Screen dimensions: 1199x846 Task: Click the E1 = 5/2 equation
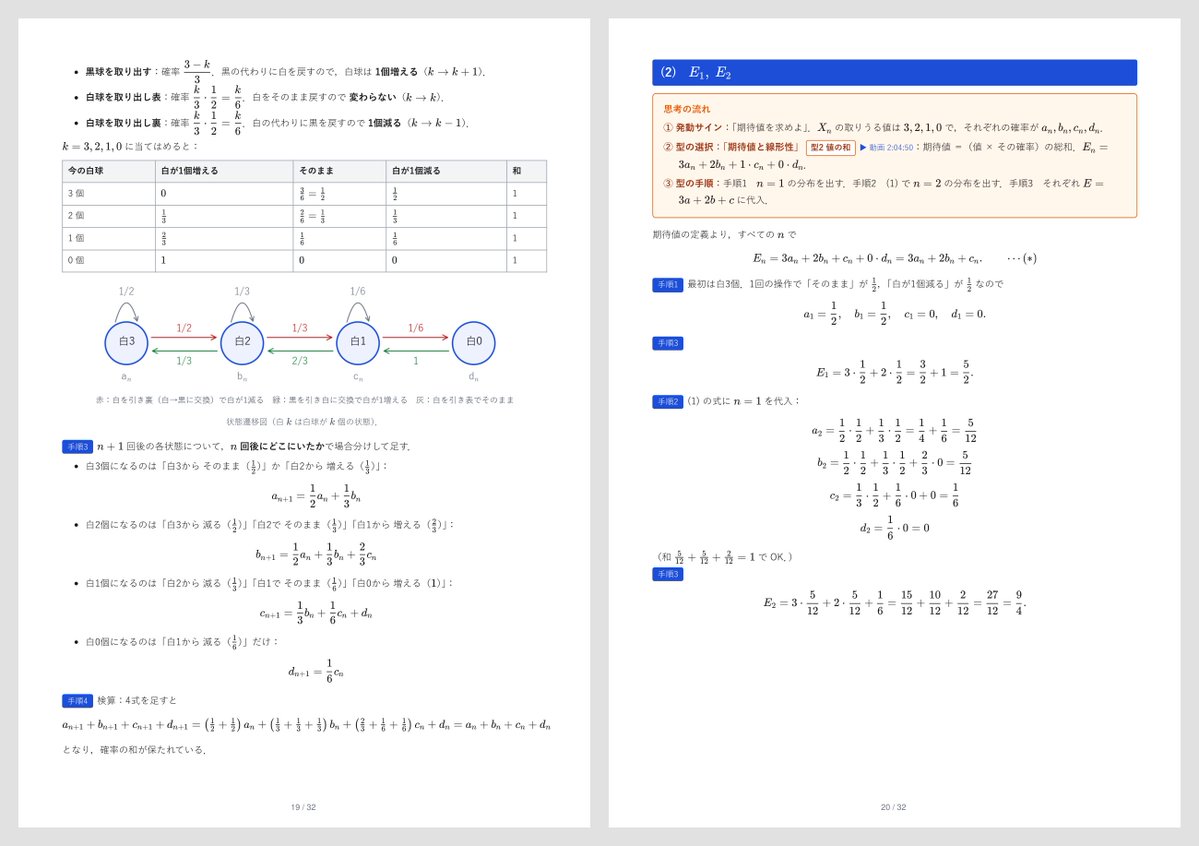tap(895, 373)
